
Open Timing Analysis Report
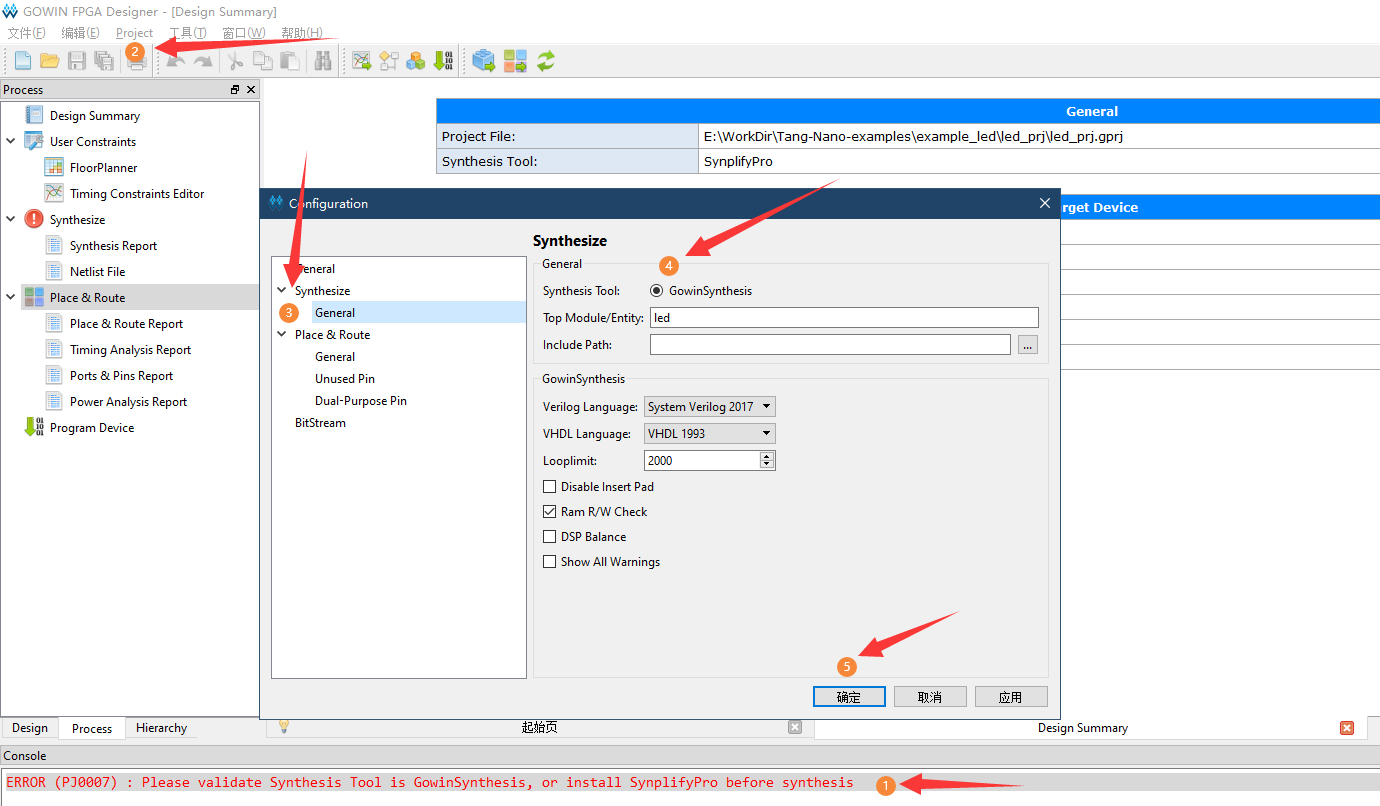point(130,350)
